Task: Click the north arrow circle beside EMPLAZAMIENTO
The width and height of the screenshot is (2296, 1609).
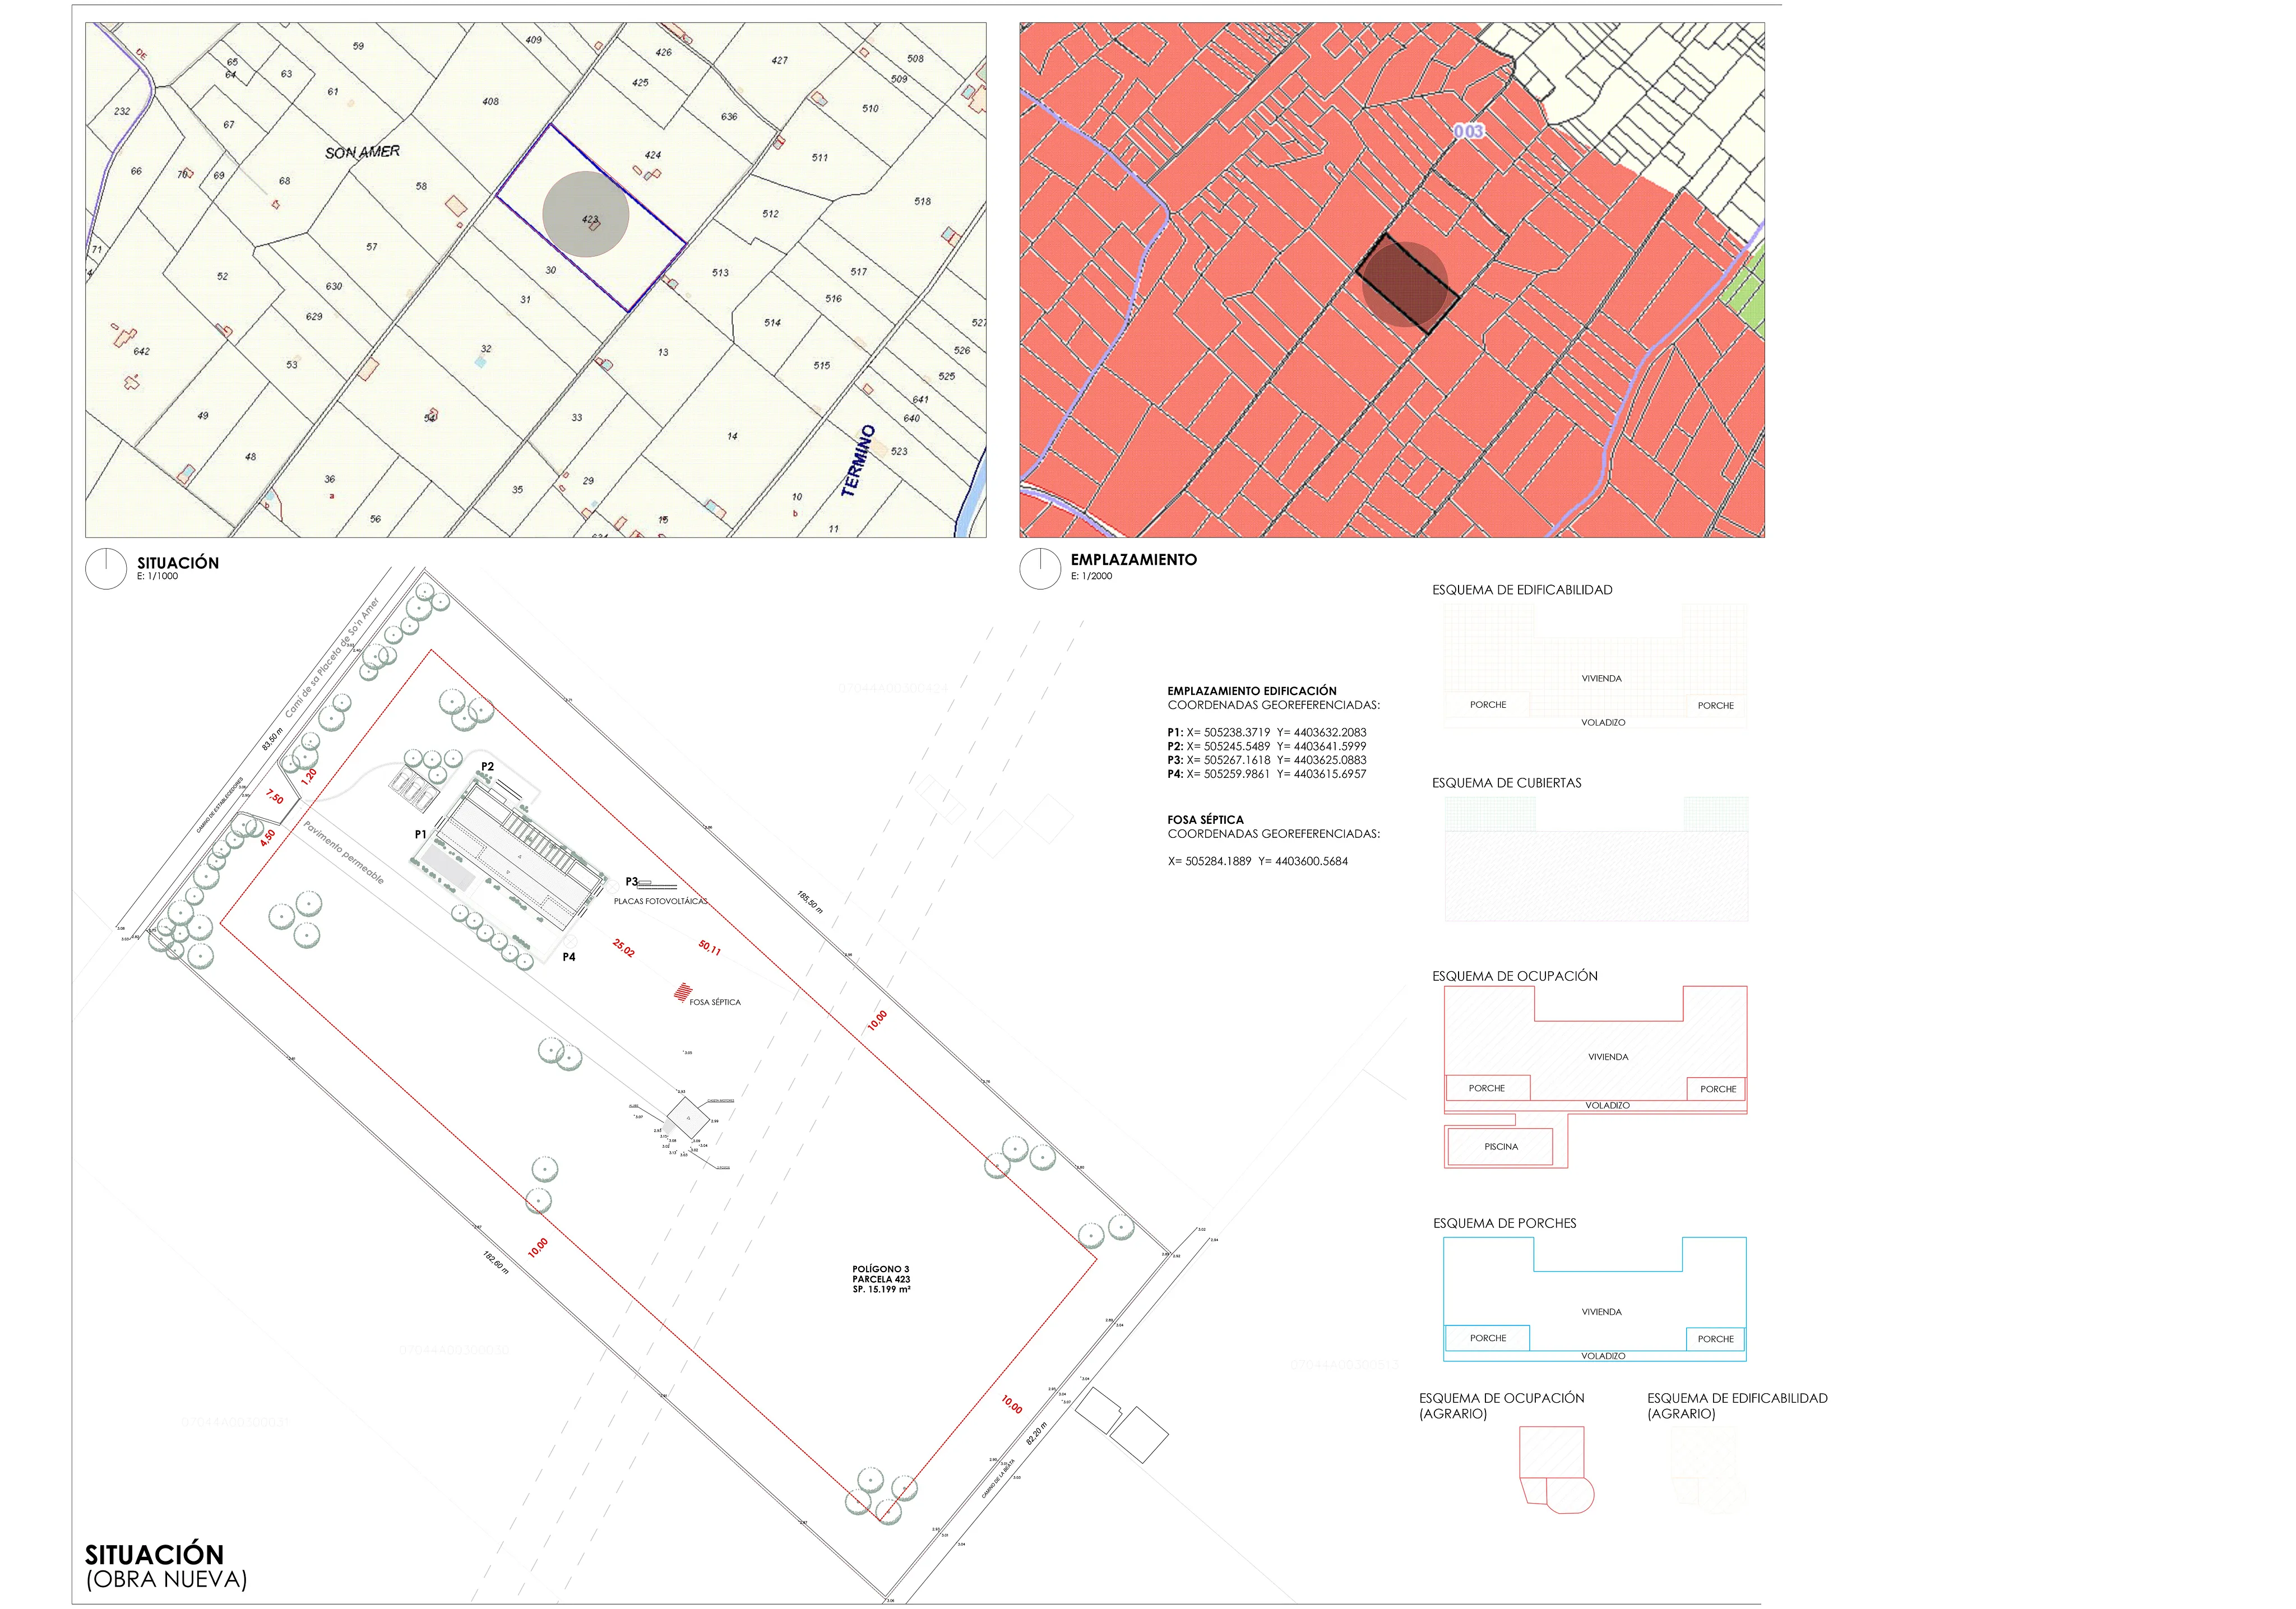Action: (x=1040, y=569)
